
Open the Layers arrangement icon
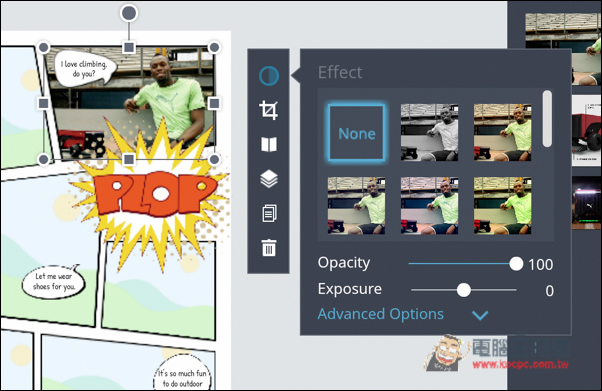269,179
